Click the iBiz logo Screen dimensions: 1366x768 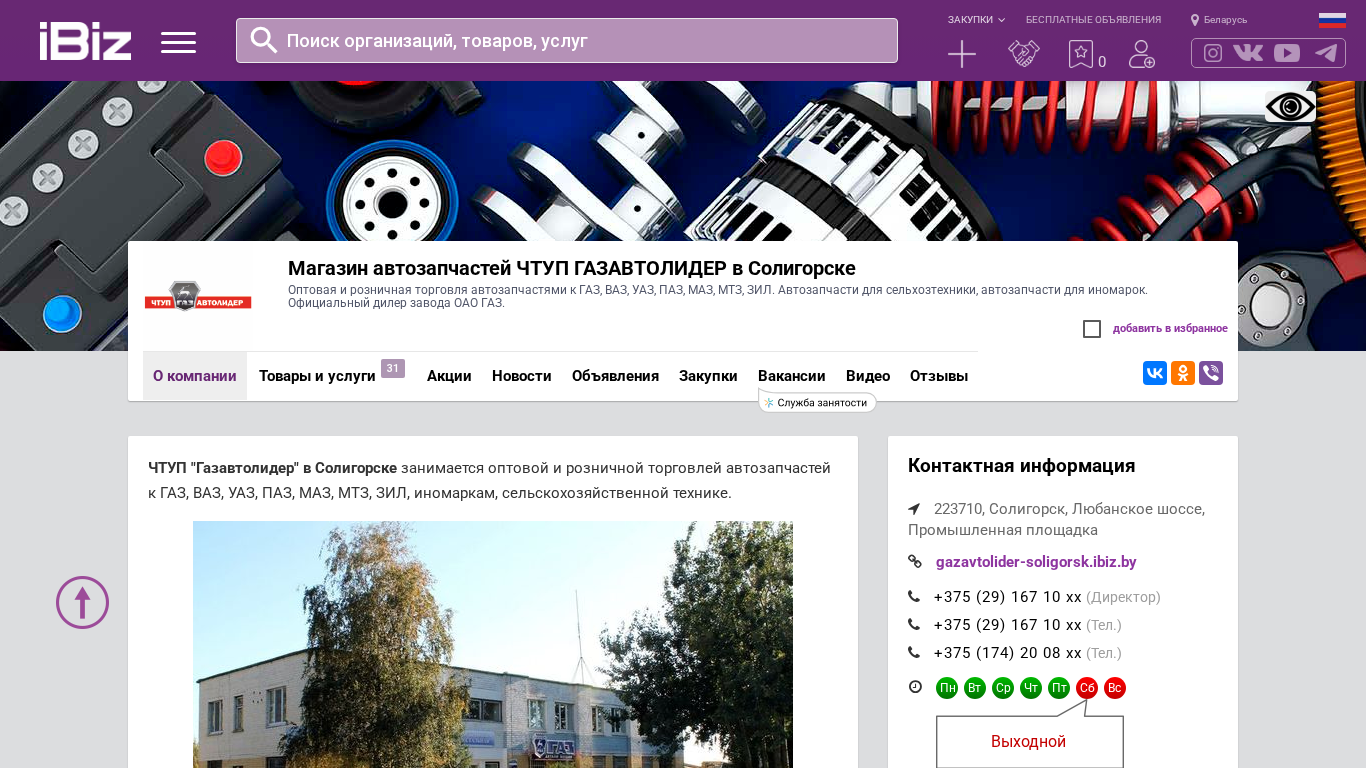coord(85,41)
